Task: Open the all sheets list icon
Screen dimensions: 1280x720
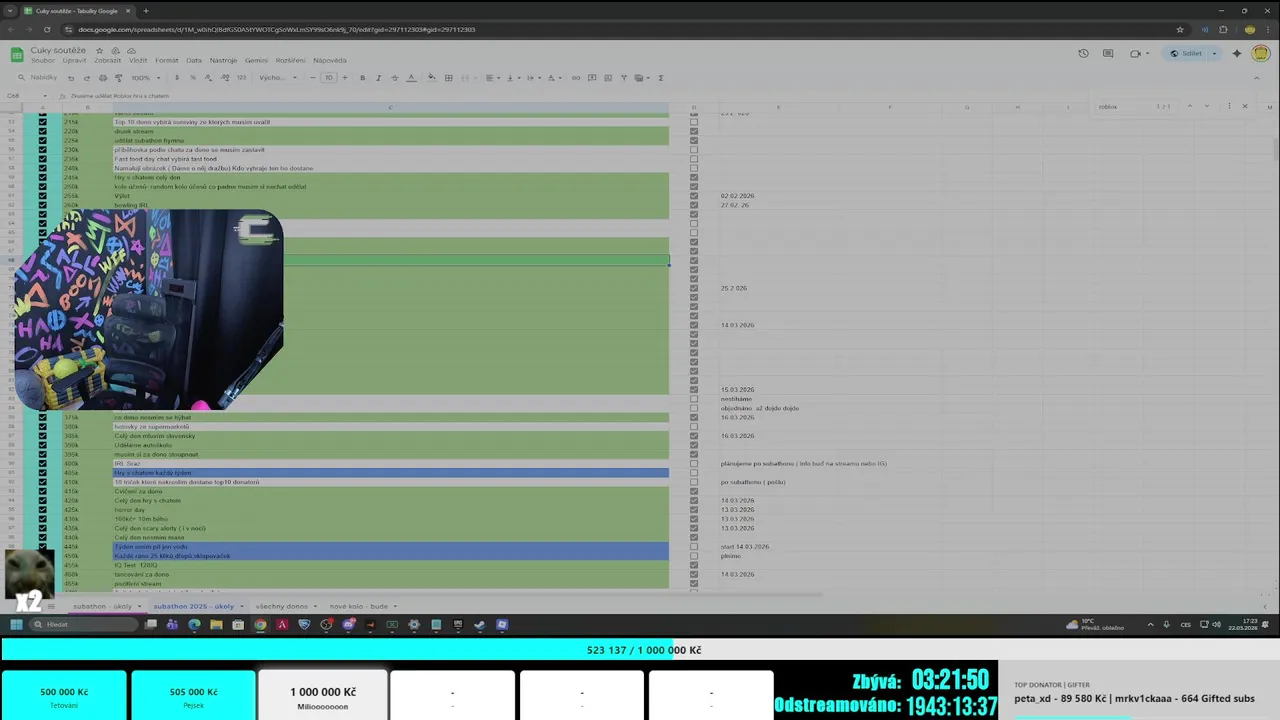Action: (x=51, y=606)
